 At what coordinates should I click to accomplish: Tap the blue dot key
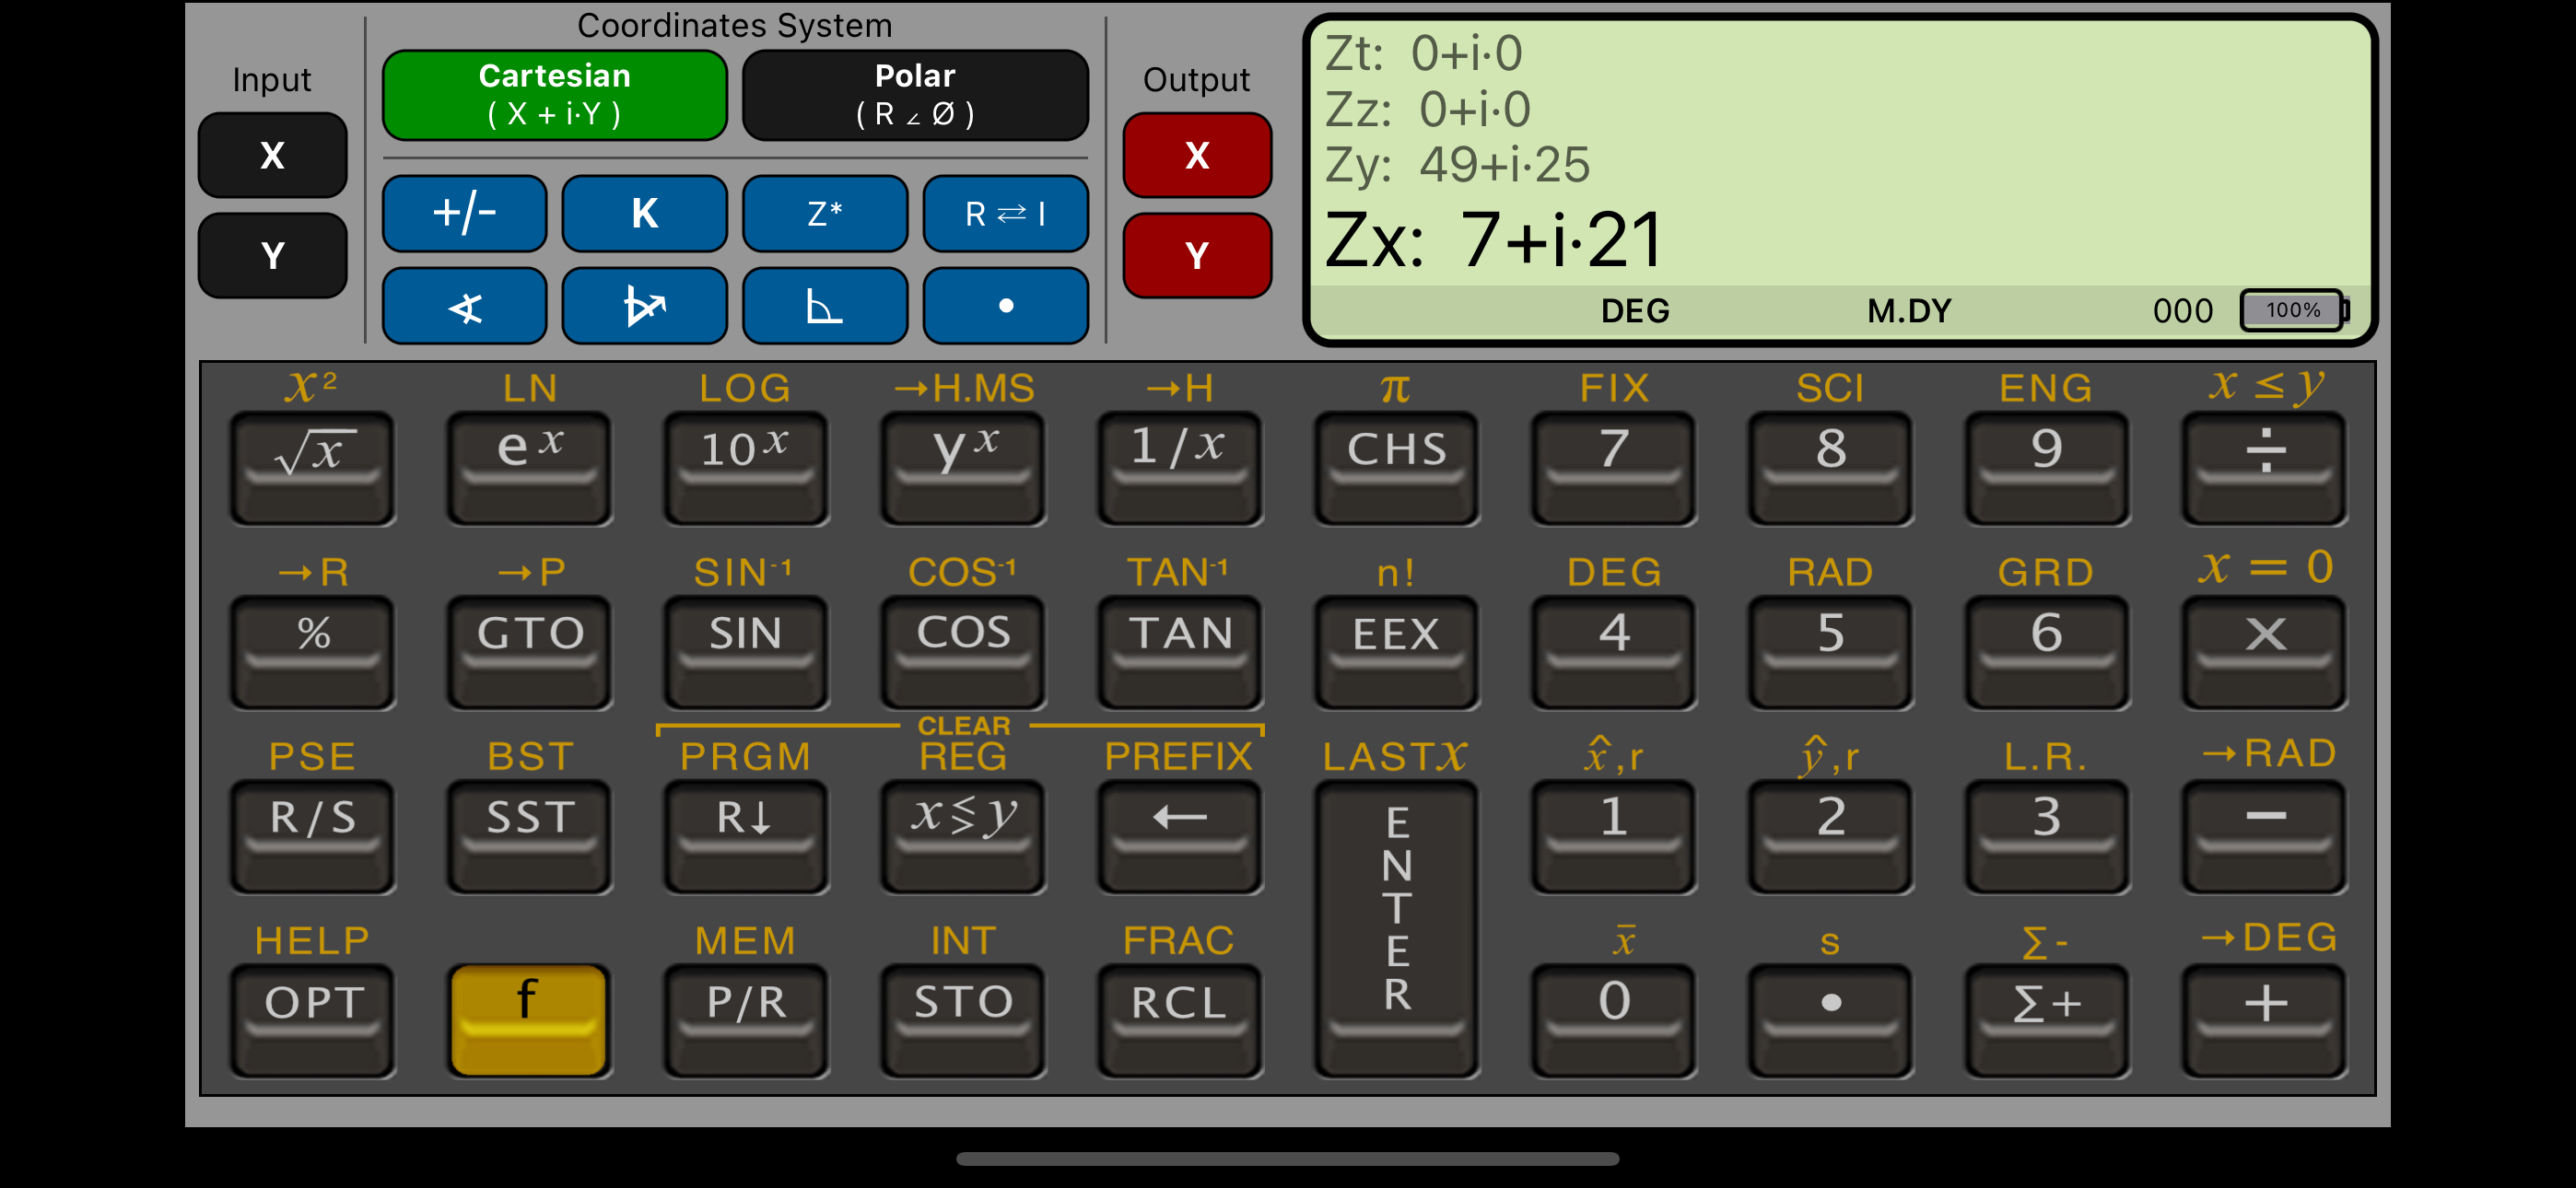1005,306
